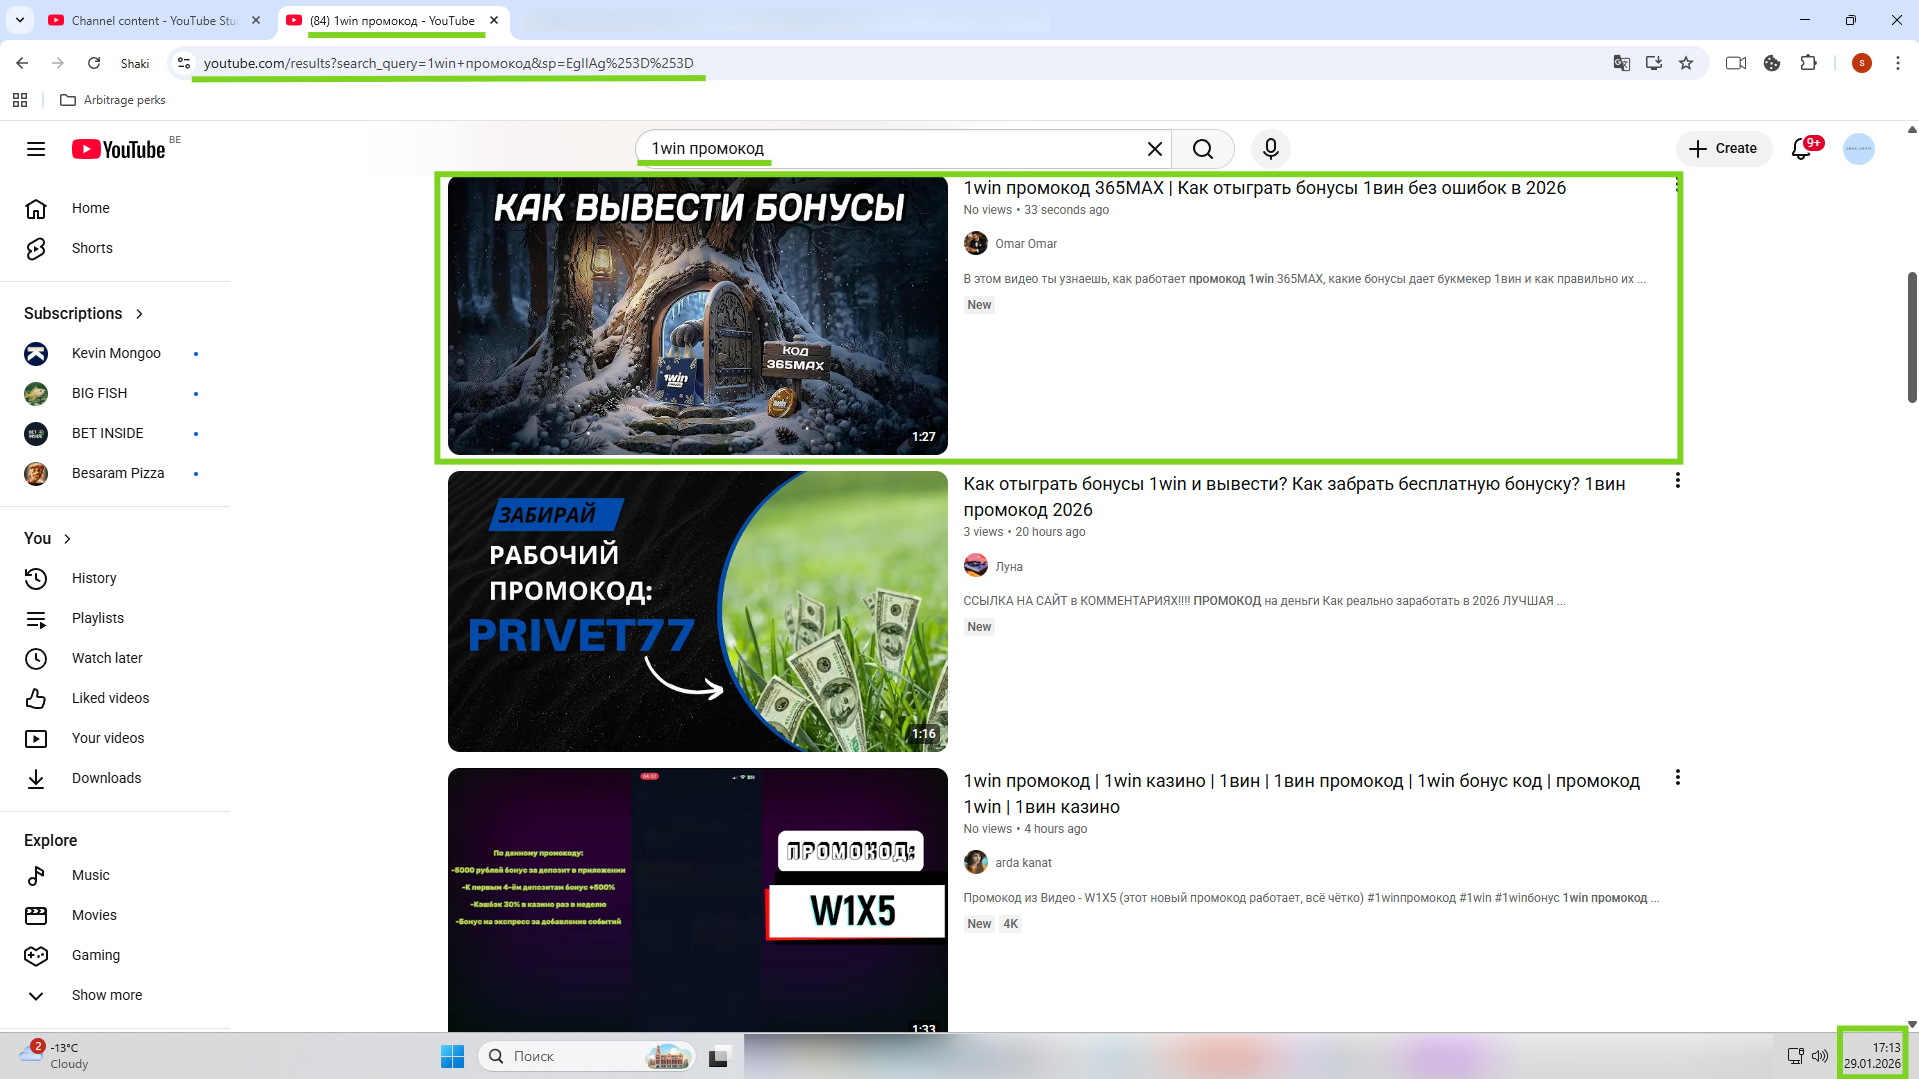
Task: Expand the You section
Action: [48, 538]
